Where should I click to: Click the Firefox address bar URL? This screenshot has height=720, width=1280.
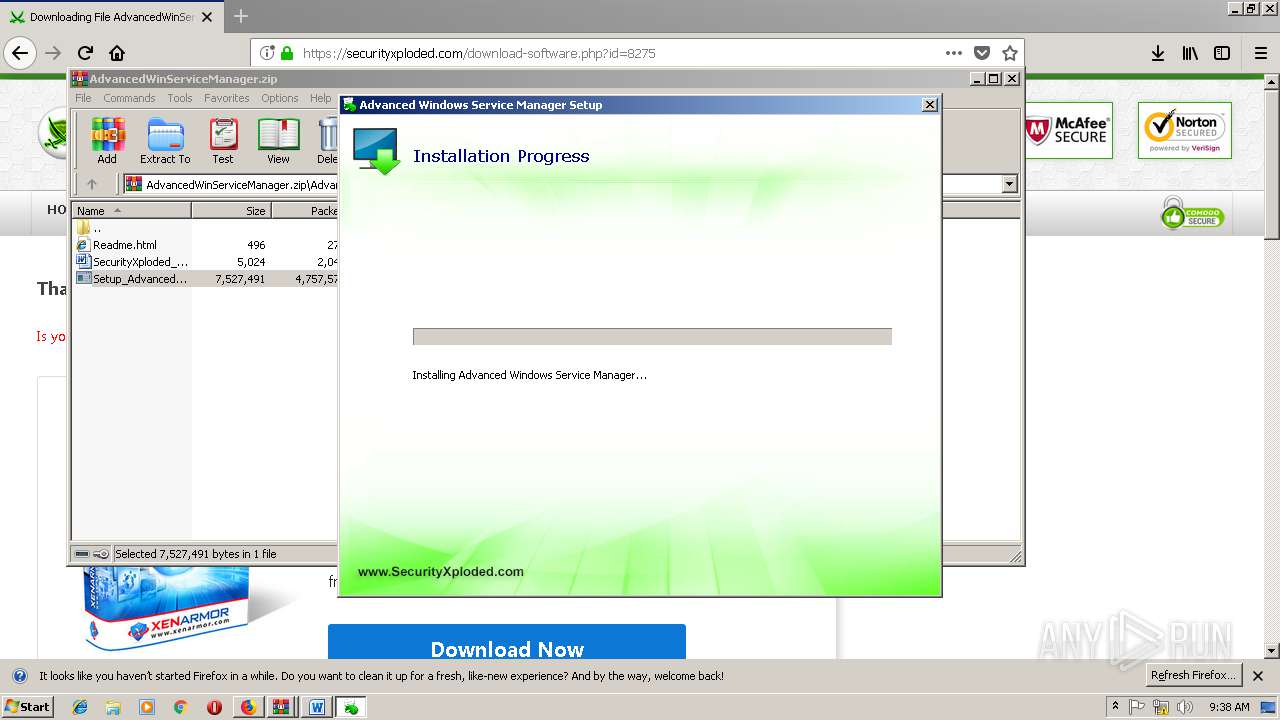[479, 53]
